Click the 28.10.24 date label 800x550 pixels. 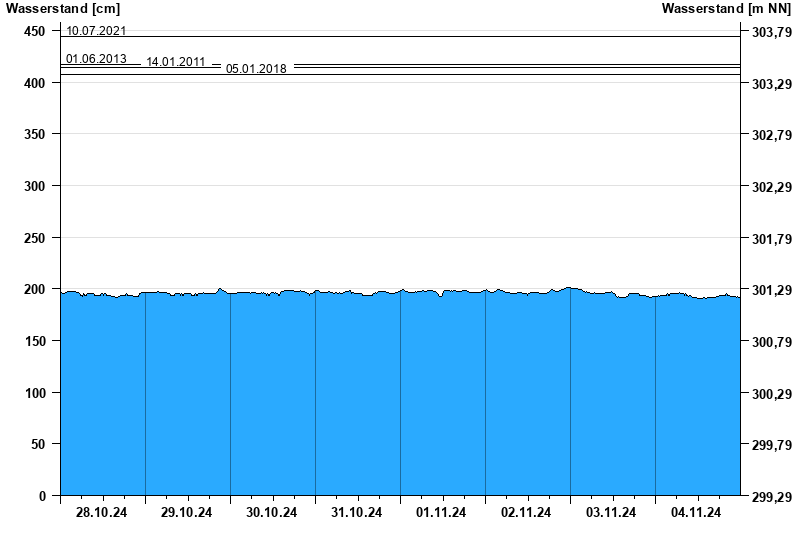coord(102,513)
